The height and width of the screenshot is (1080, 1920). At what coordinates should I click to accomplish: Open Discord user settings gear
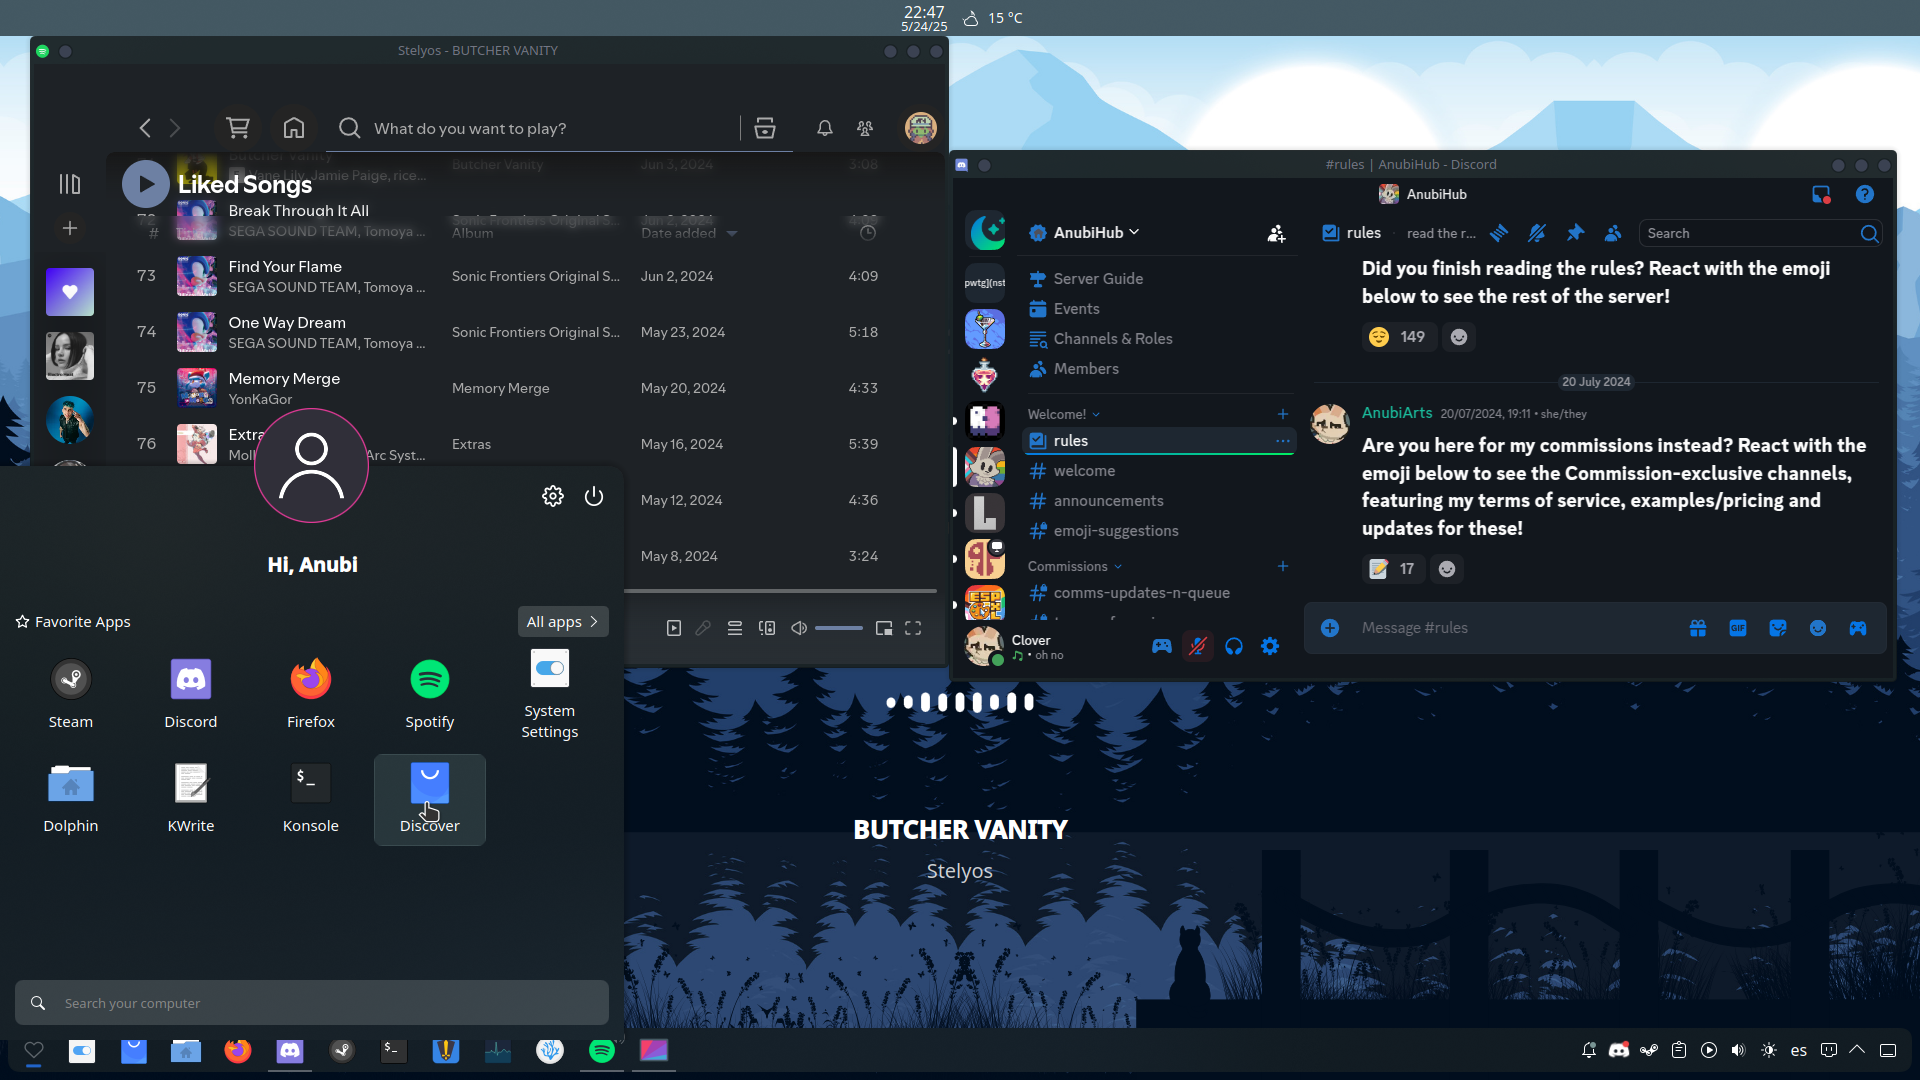click(1270, 647)
